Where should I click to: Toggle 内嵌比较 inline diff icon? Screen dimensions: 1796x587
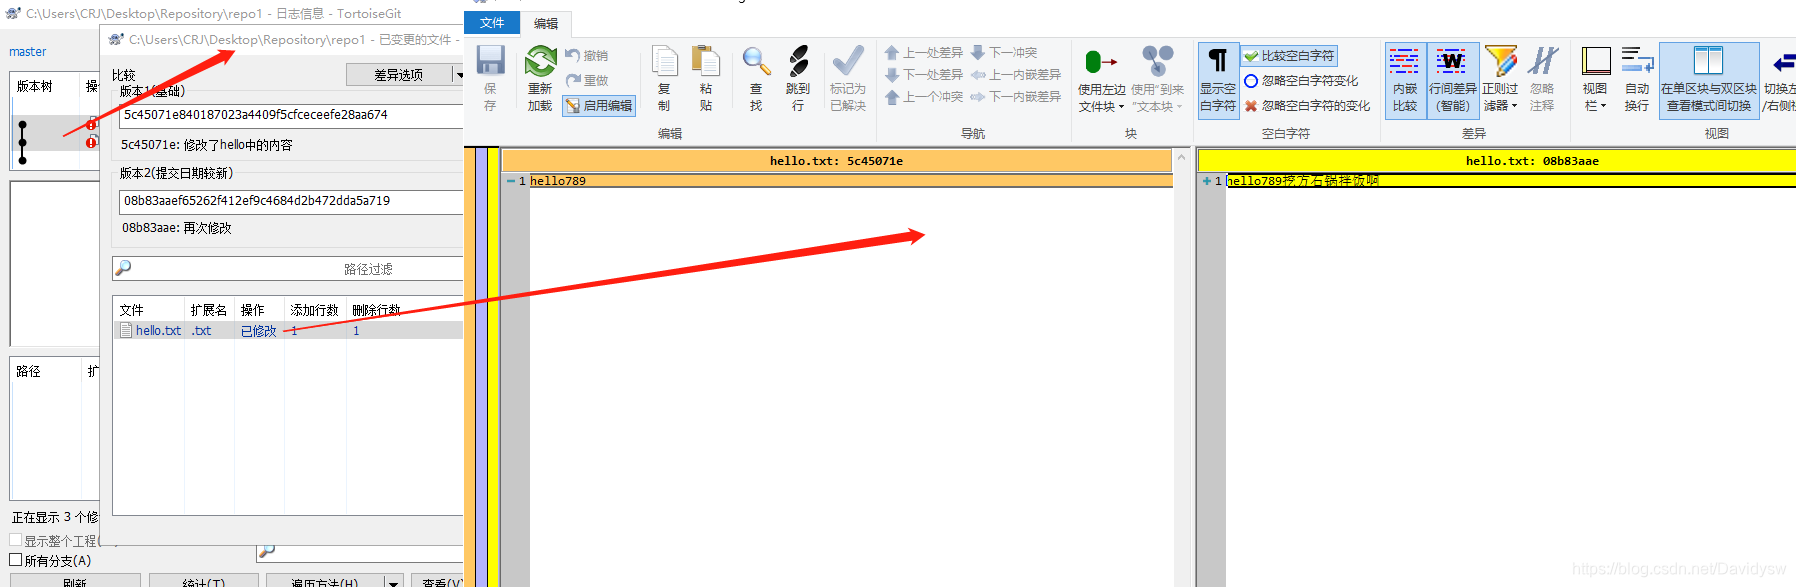click(1405, 80)
